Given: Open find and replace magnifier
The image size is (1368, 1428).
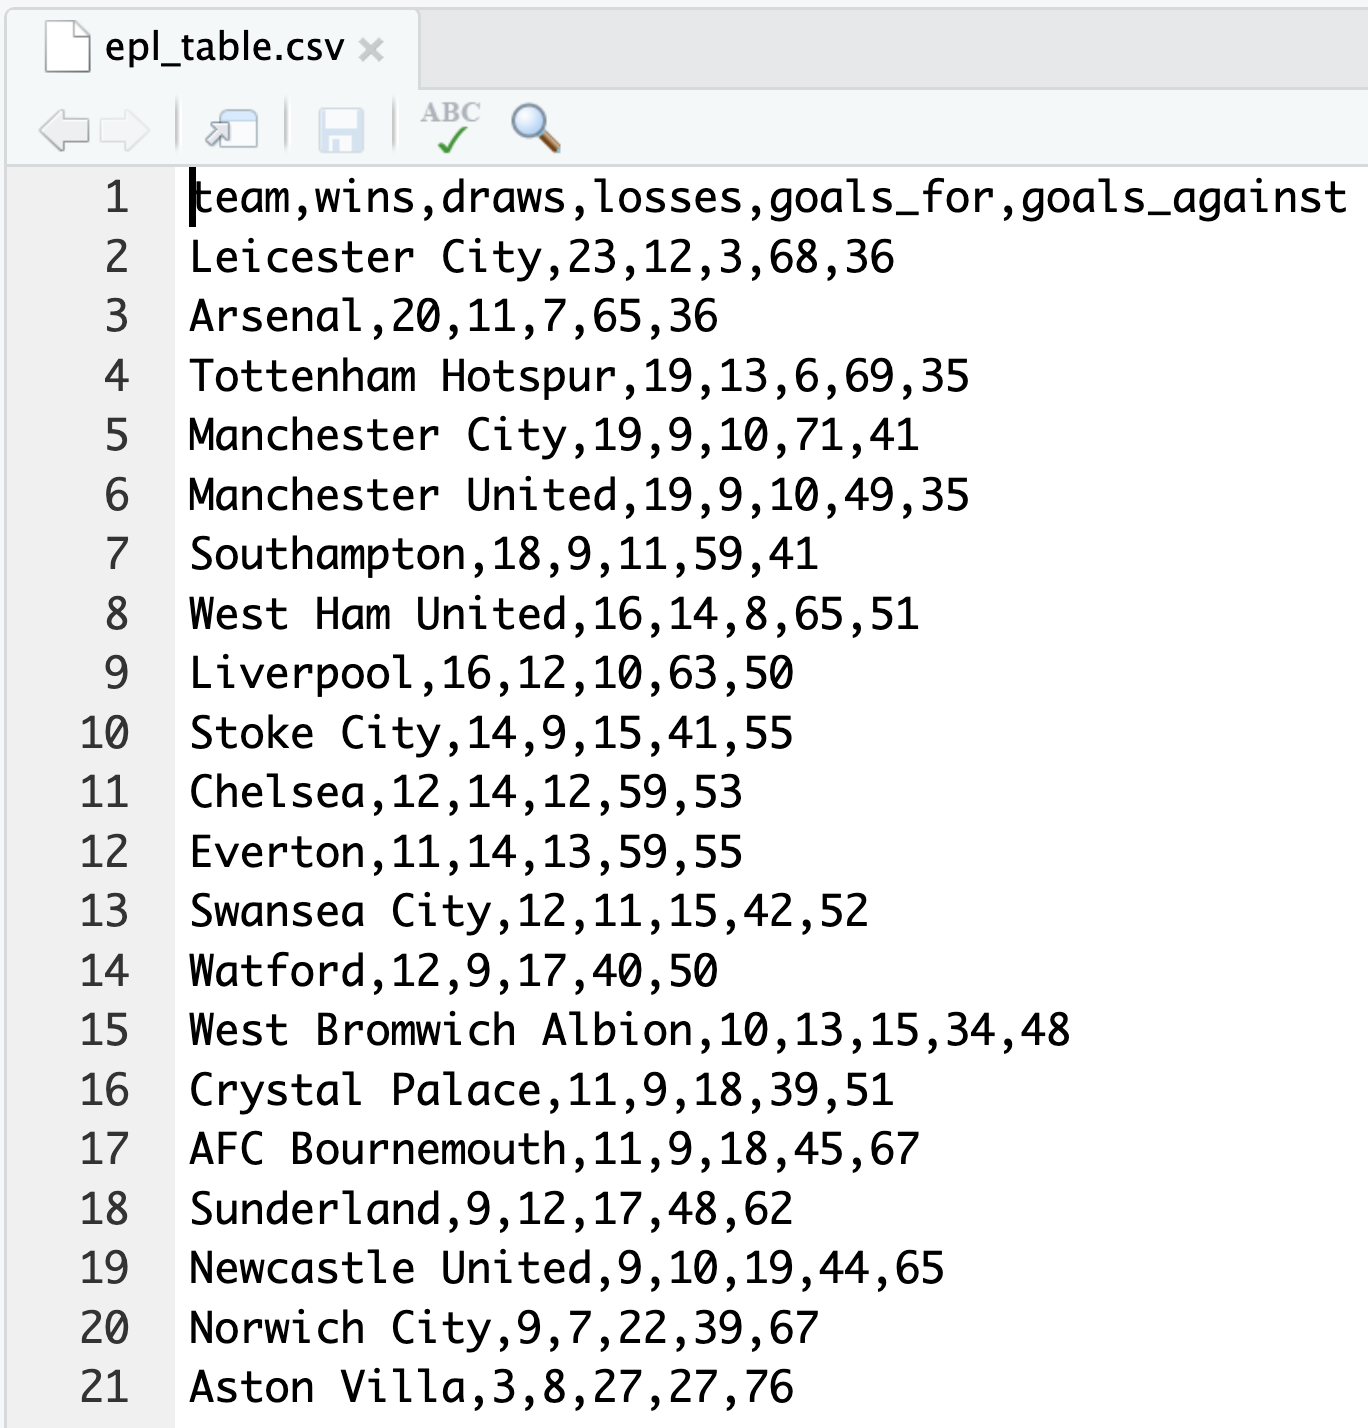Looking at the screenshot, I should (535, 128).
